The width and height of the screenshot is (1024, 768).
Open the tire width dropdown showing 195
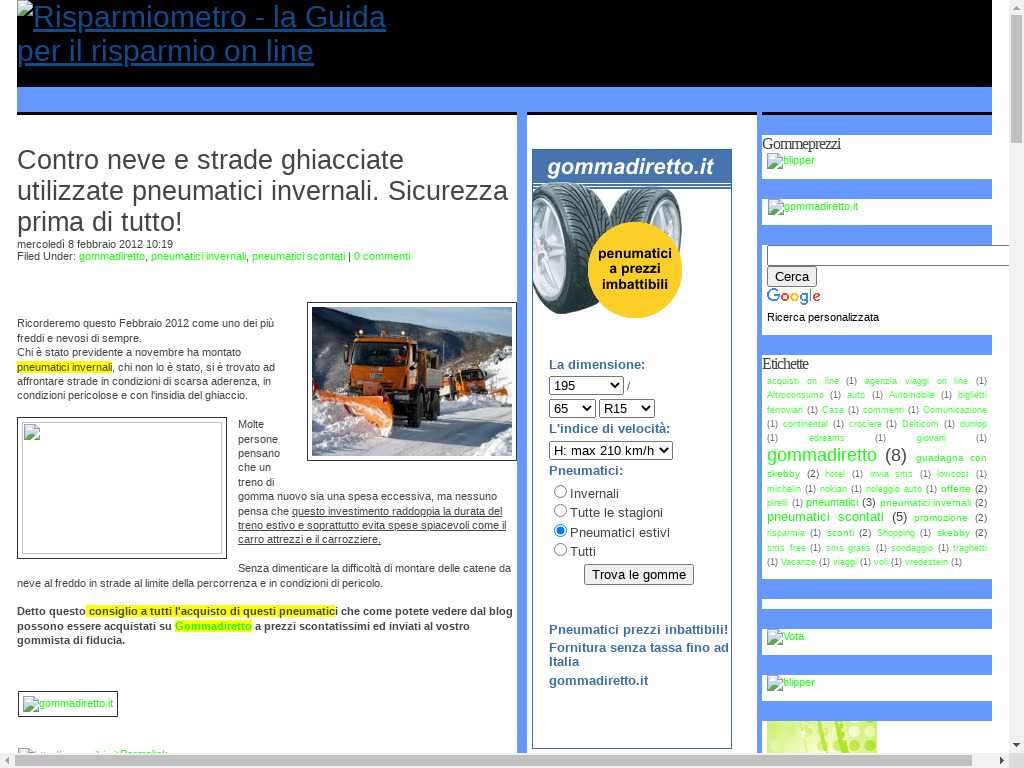pos(586,385)
